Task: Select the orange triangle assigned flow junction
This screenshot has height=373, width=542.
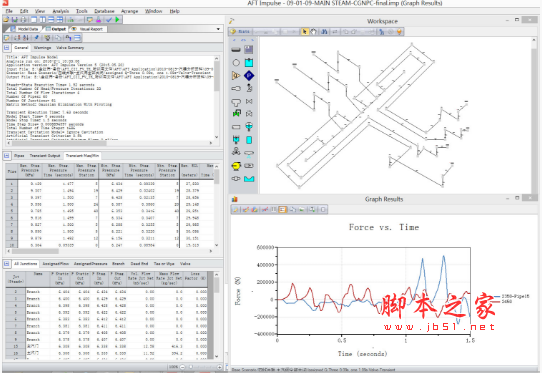Action: (236, 75)
